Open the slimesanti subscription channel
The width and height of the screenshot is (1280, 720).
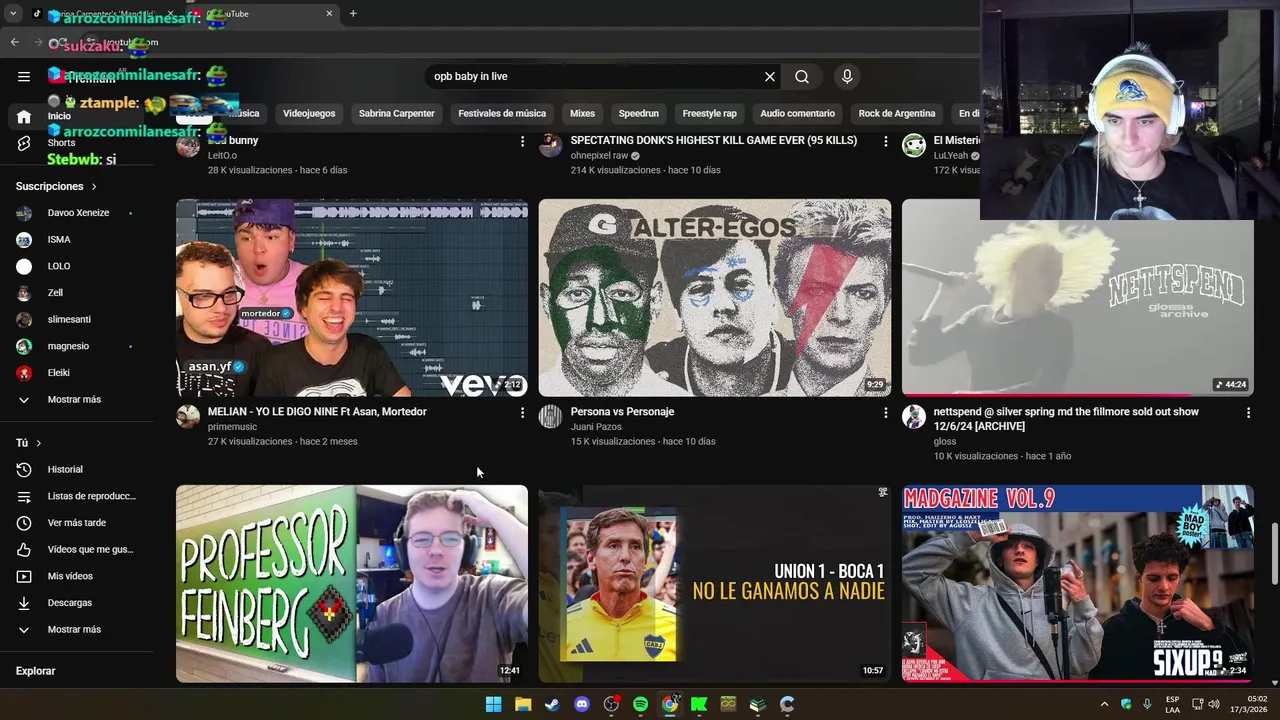point(69,319)
